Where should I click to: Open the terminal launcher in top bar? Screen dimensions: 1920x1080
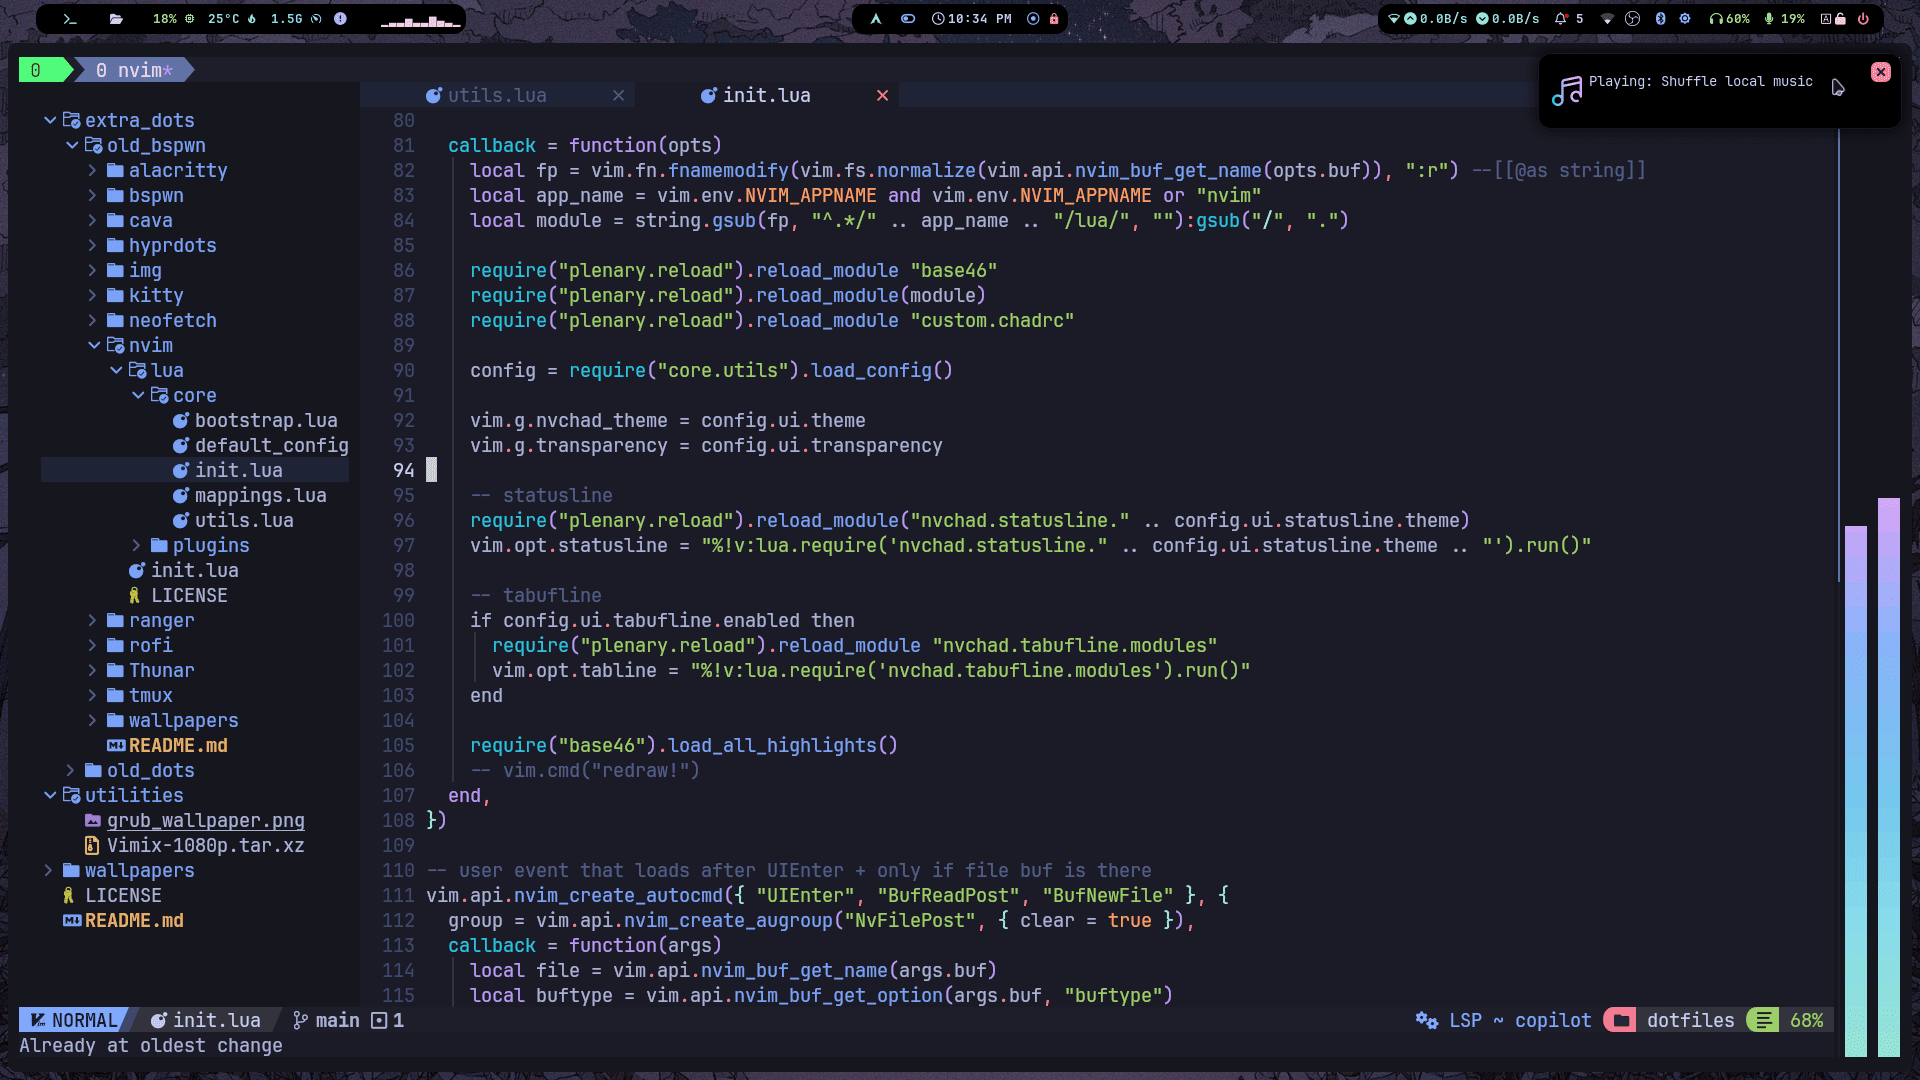[x=69, y=19]
